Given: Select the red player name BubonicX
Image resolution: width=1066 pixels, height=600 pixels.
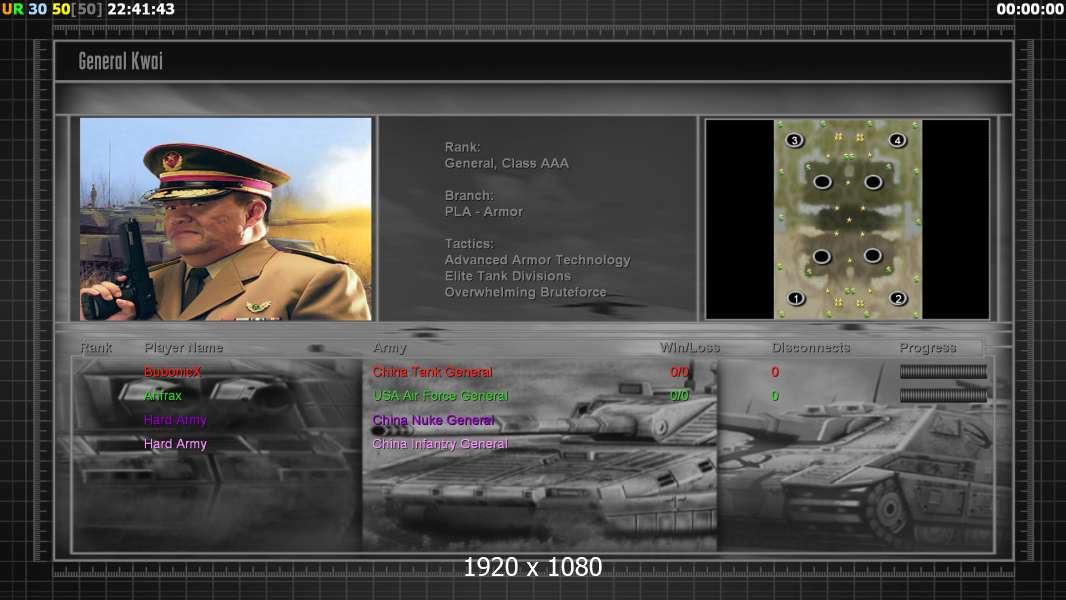Looking at the screenshot, I should [x=172, y=372].
